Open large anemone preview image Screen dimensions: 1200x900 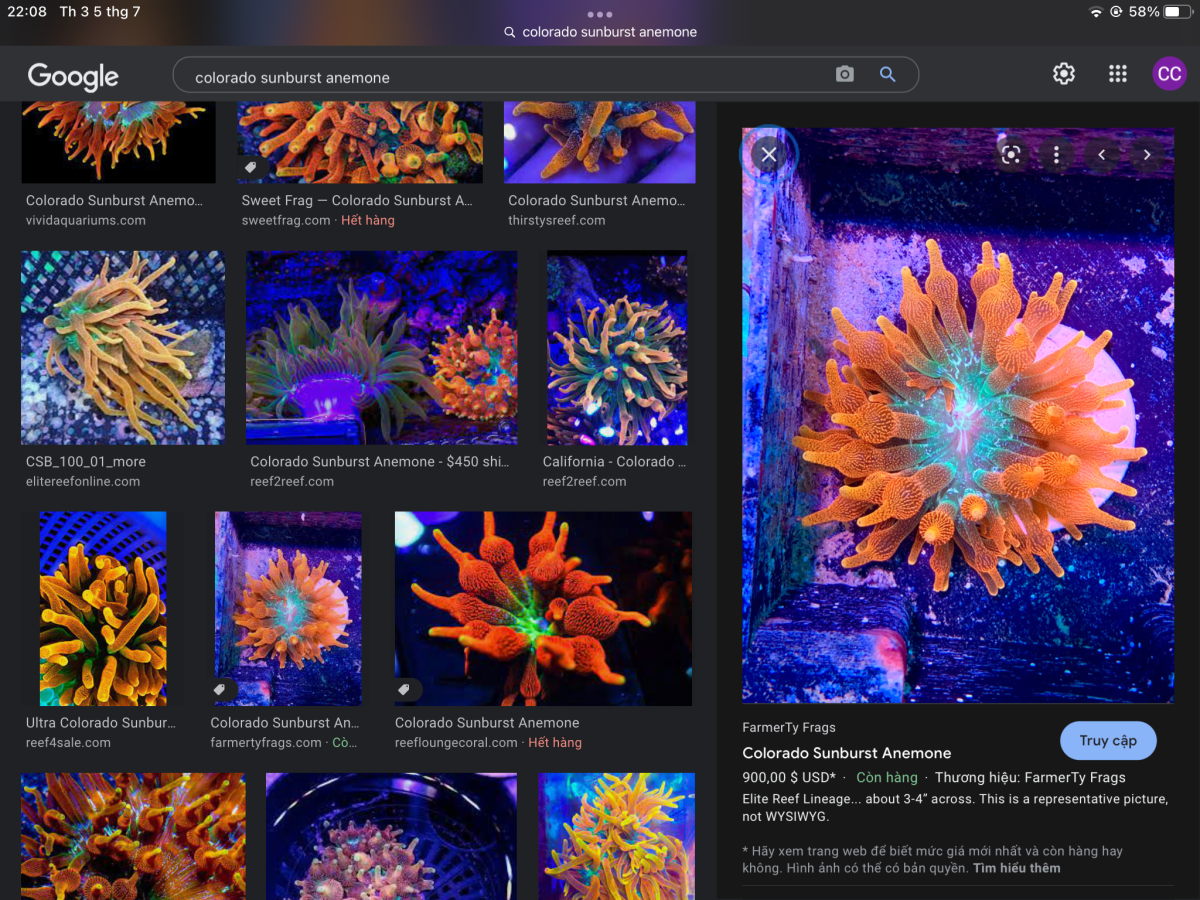[958, 415]
